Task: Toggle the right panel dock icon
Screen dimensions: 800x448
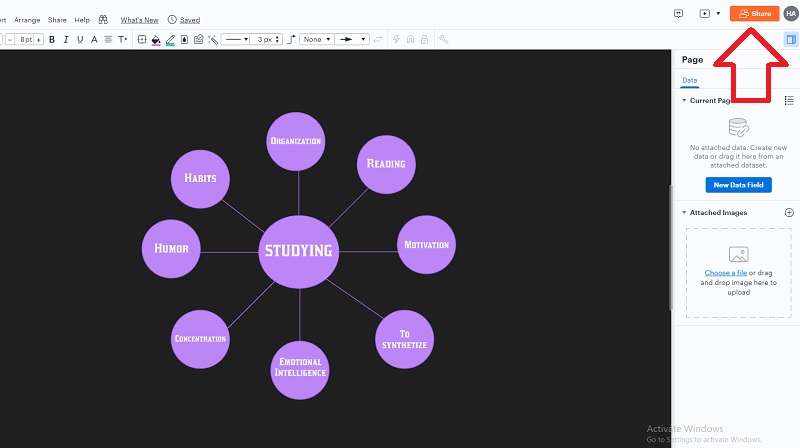Action: [x=791, y=39]
